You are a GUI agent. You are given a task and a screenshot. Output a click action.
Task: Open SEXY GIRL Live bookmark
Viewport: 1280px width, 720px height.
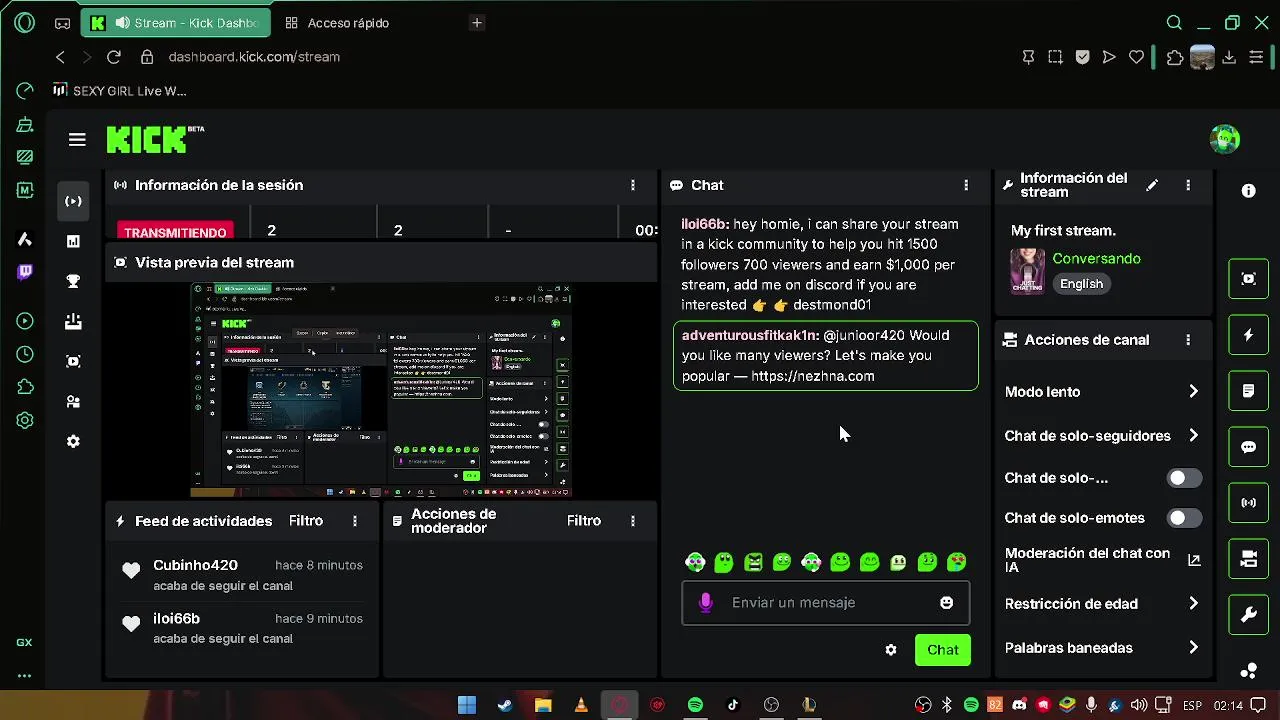[121, 91]
